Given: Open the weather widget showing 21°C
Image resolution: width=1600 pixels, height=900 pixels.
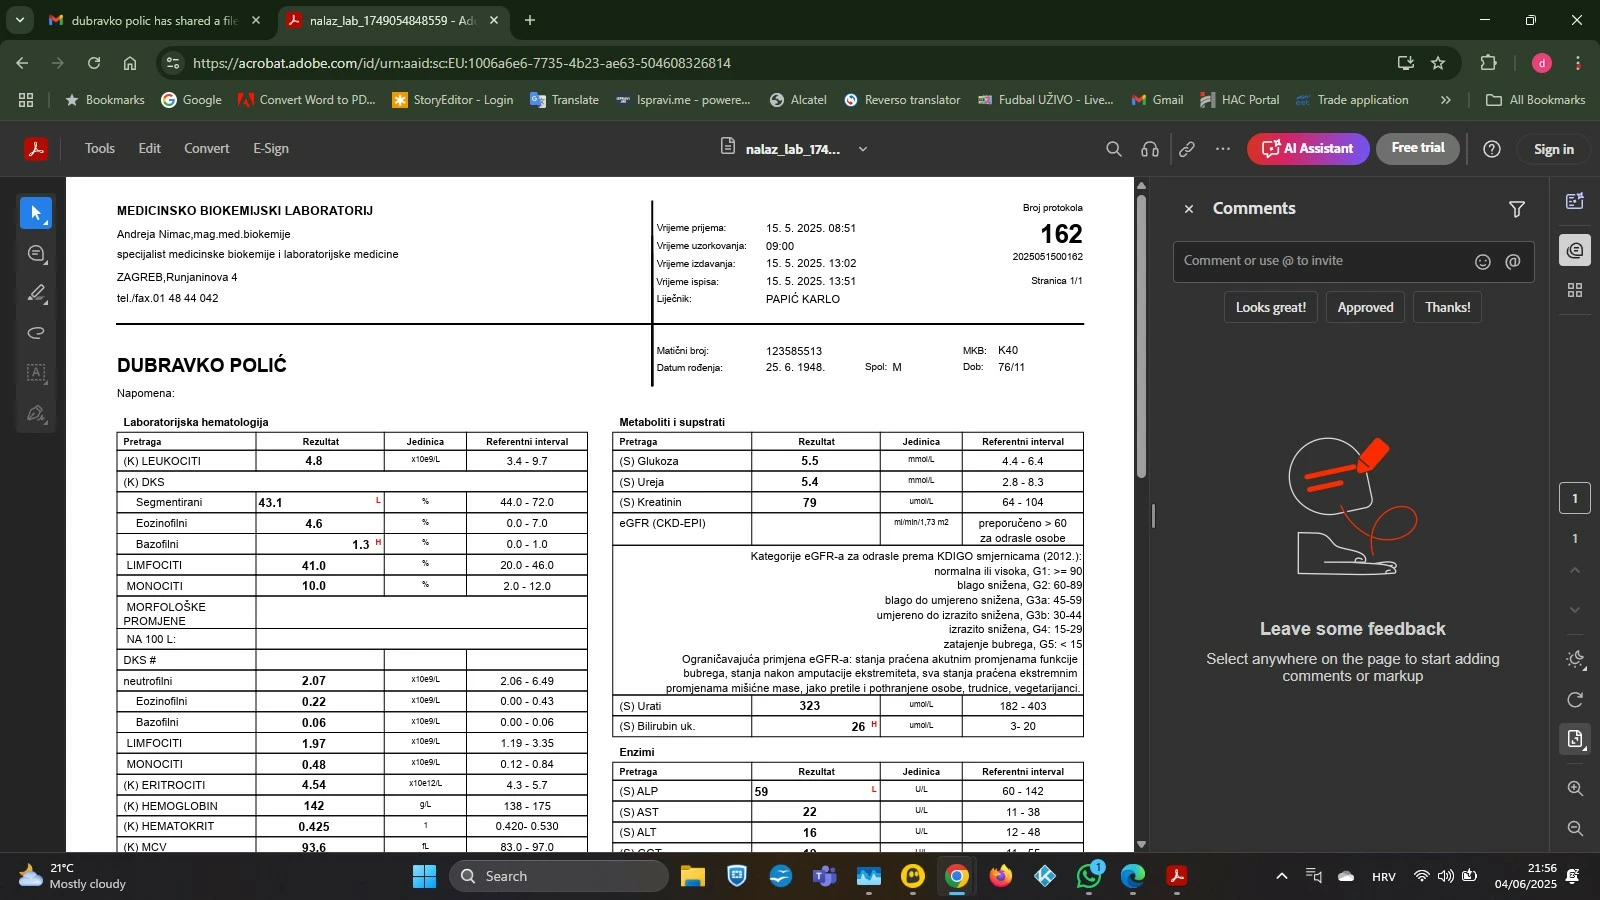Looking at the screenshot, I should [x=72, y=876].
